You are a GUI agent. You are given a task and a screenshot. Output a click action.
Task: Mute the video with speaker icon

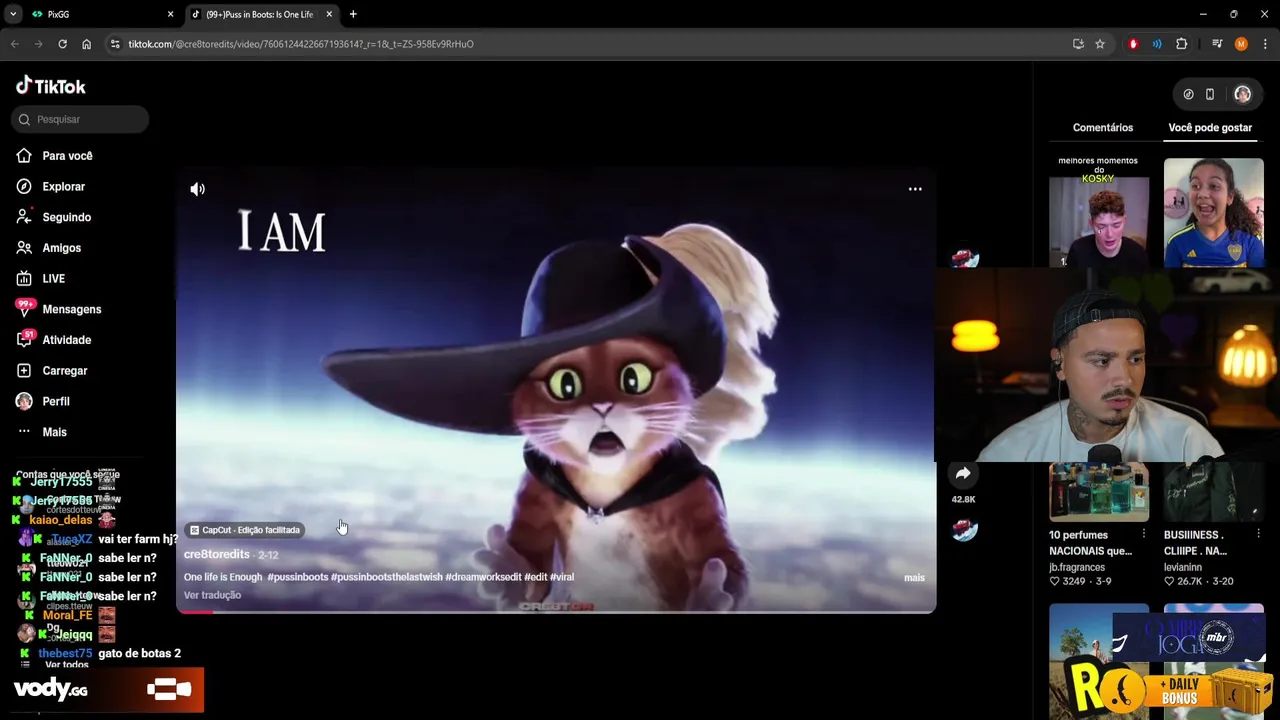point(198,189)
